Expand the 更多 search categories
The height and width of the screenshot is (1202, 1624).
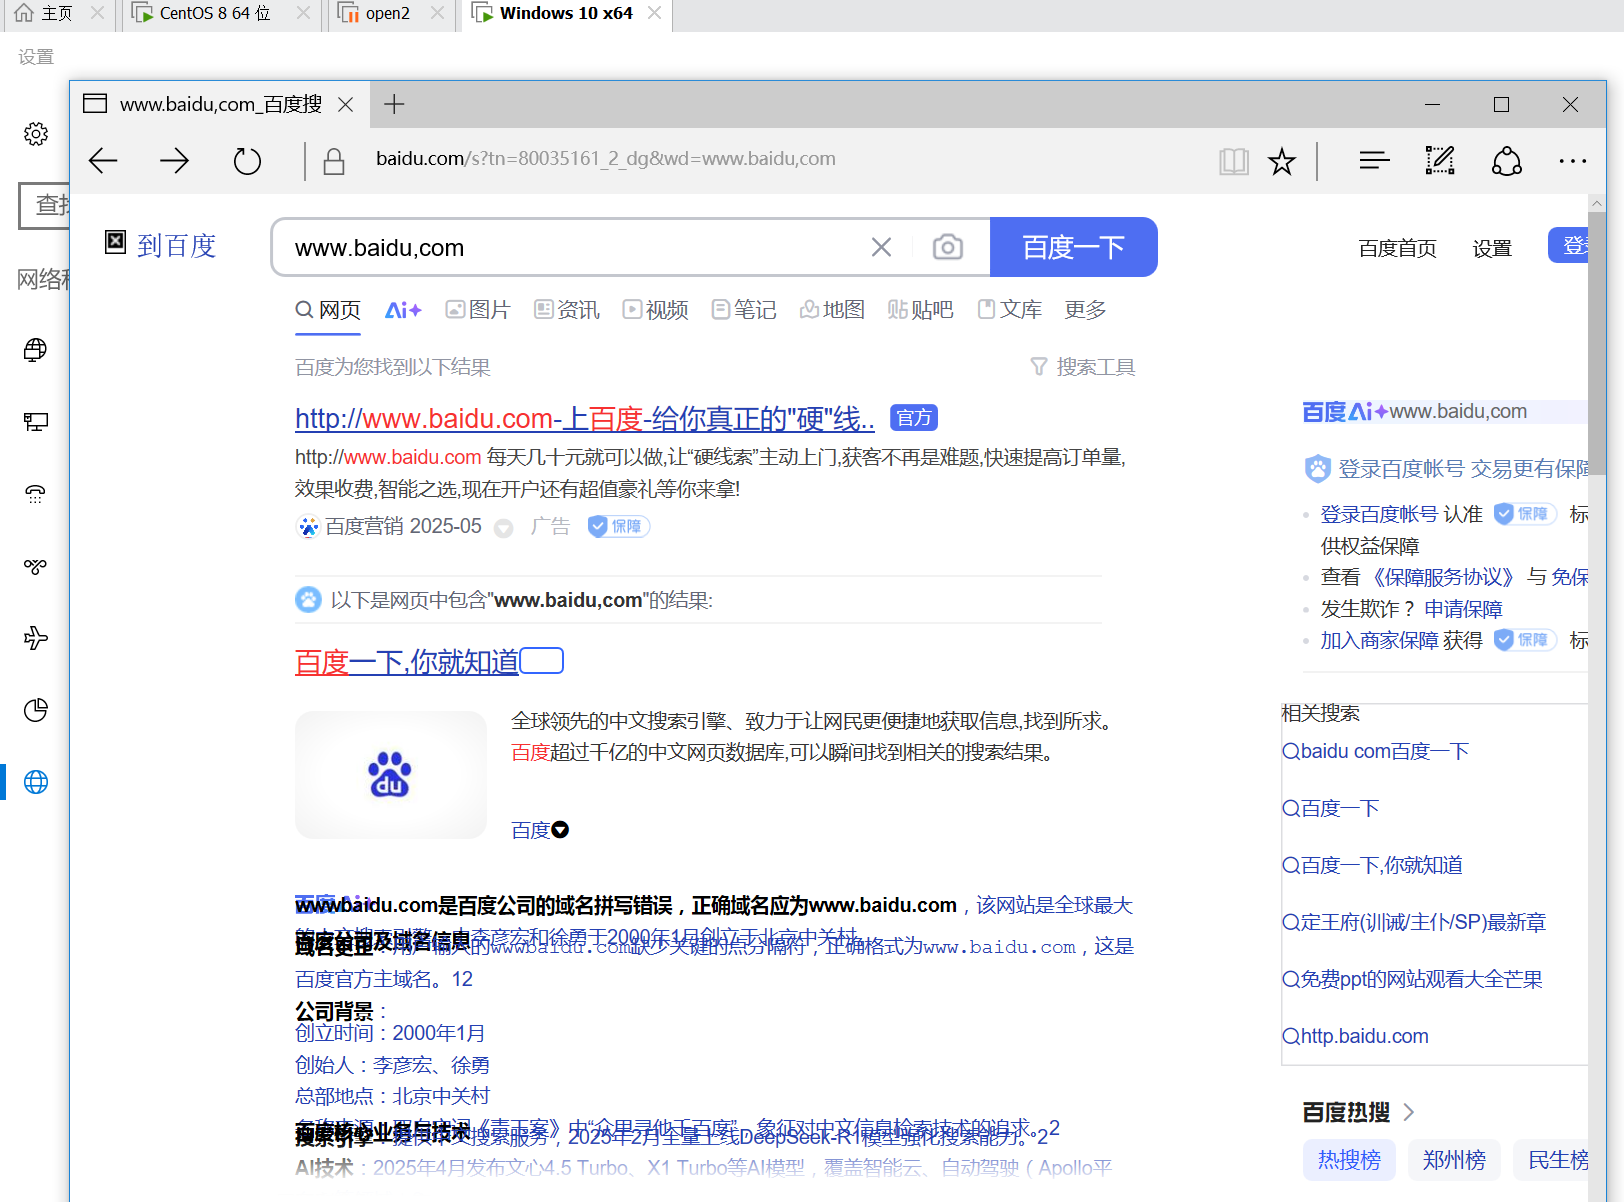[x=1086, y=310]
